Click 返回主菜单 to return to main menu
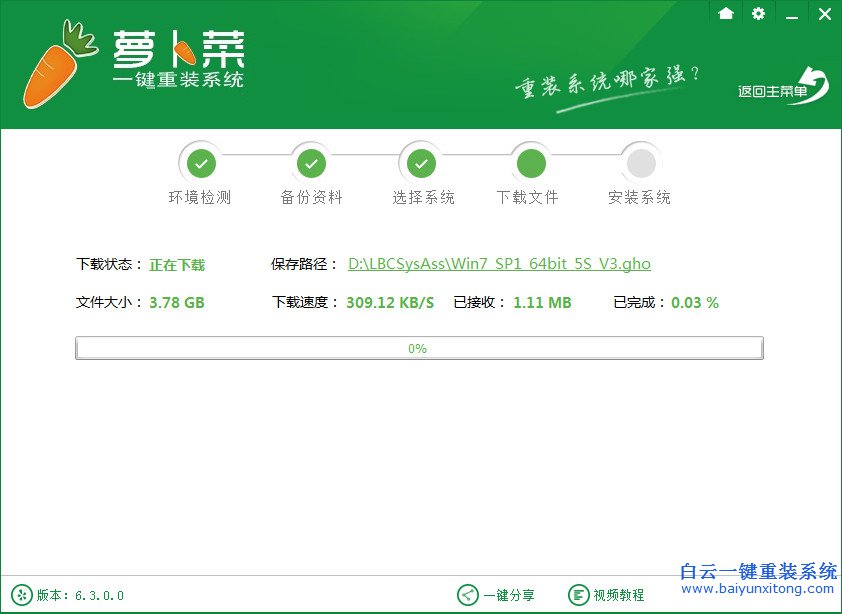842x614 pixels. point(773,88)
